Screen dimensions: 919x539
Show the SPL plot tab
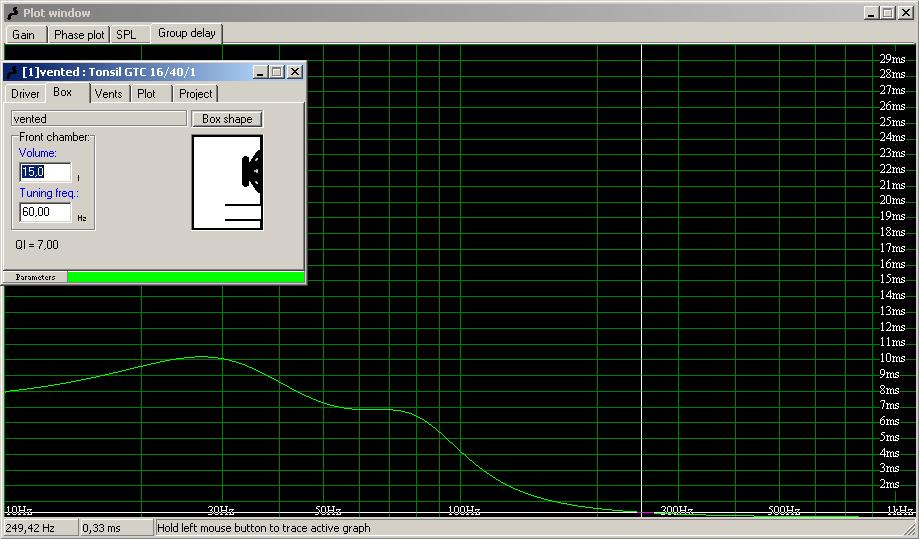[126, 34]
